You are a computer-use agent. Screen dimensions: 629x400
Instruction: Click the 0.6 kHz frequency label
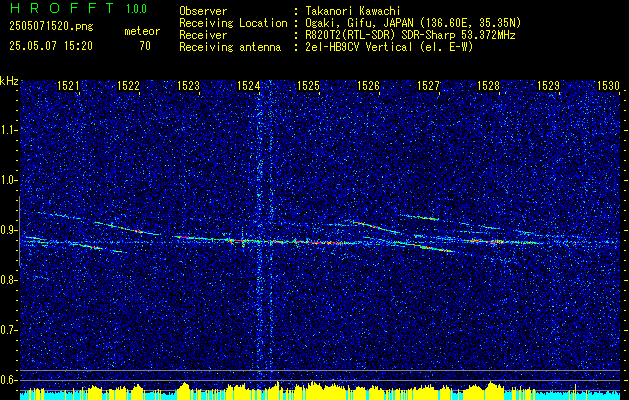[x=8, y=380]
